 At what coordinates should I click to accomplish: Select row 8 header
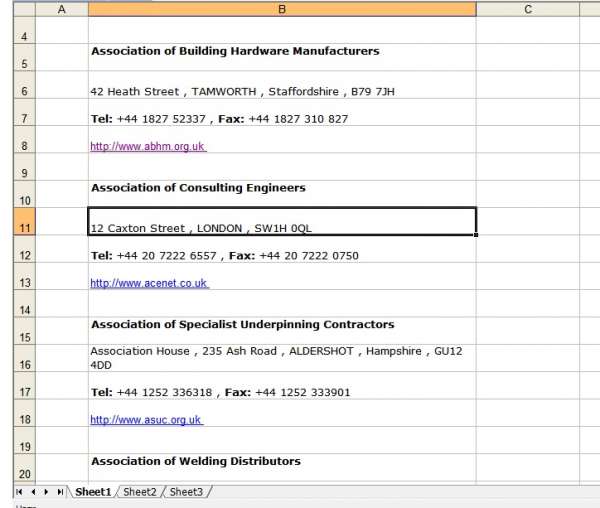click(24, 140)
